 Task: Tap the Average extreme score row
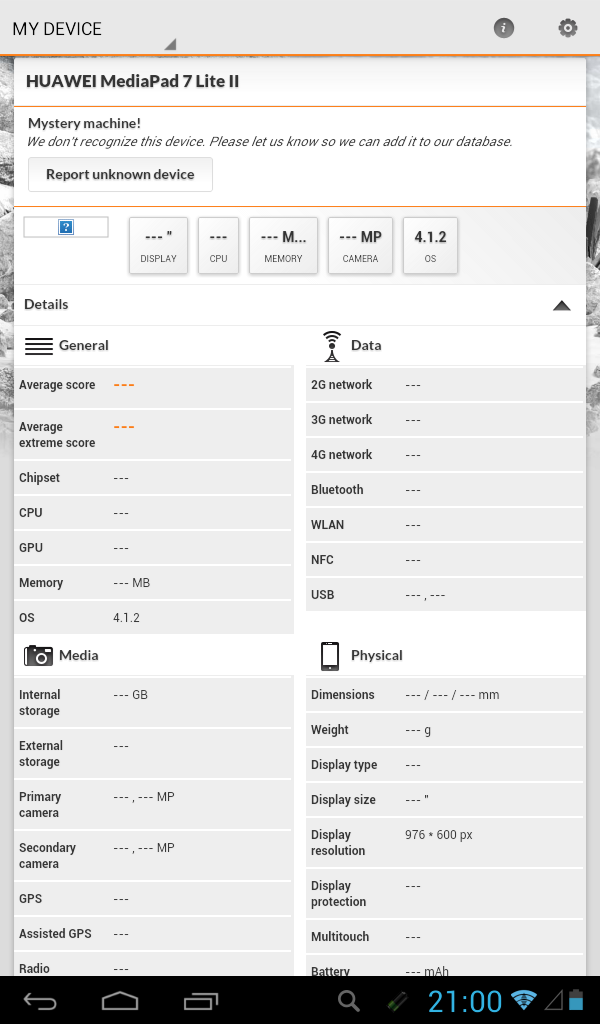tap(153, 435)
